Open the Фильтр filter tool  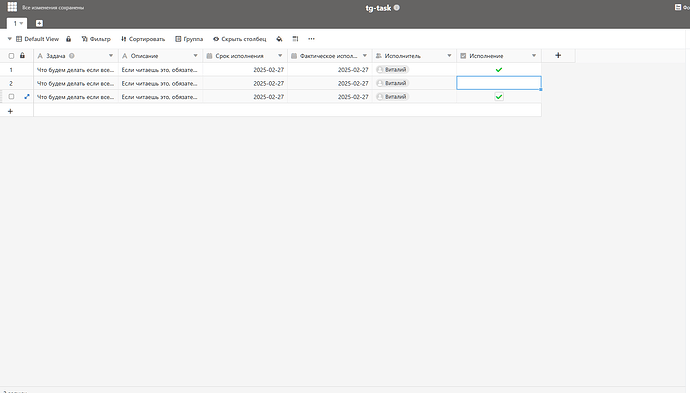pyautogui.click(x=96, y=39)
